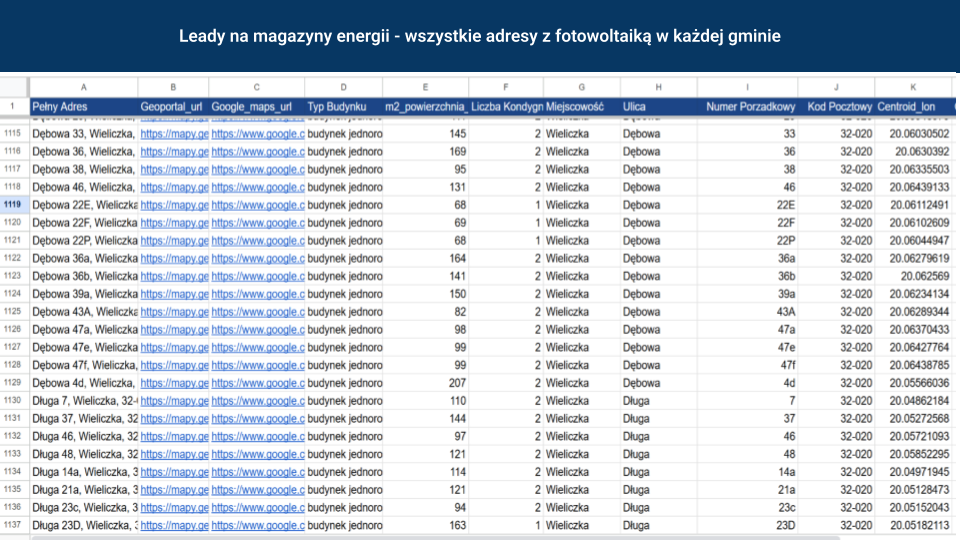
Task: Open the Google Maps link for Długa 14a
Action: tap(258, 471)
